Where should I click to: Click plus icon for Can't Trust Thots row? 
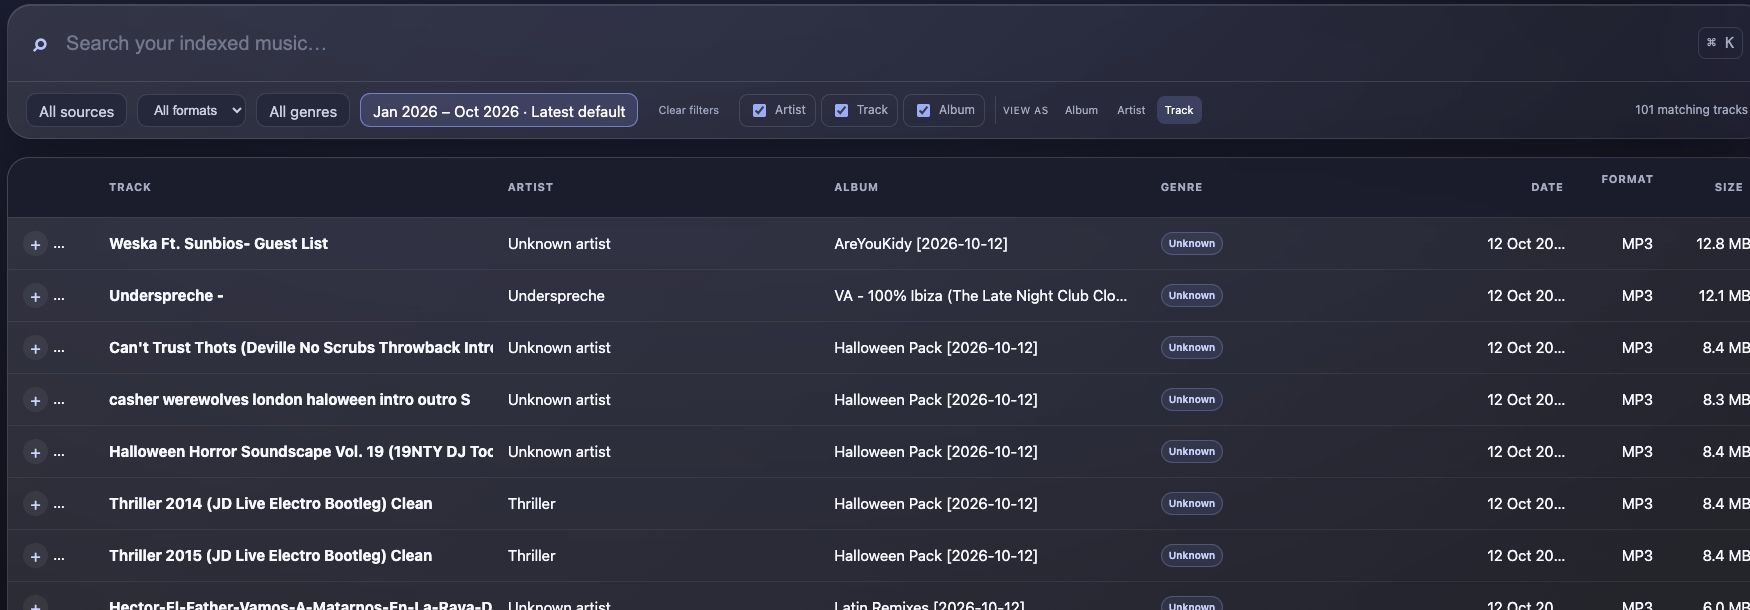[x=35, y=348]
